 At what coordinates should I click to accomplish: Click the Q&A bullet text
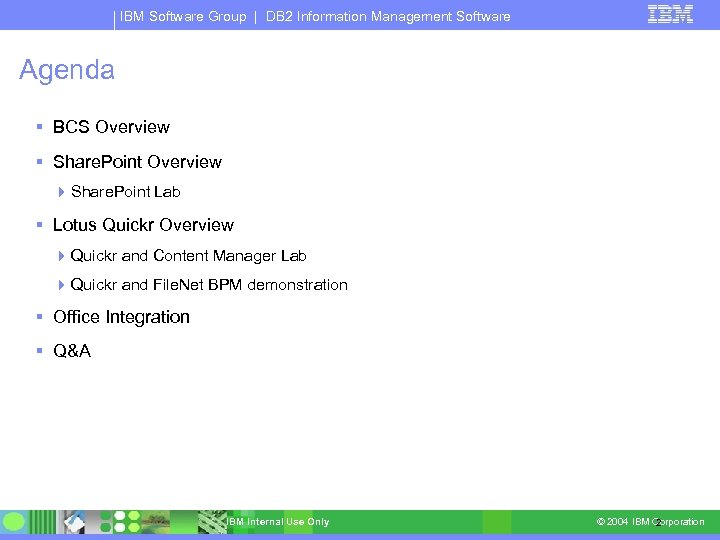tap(72, 351)
